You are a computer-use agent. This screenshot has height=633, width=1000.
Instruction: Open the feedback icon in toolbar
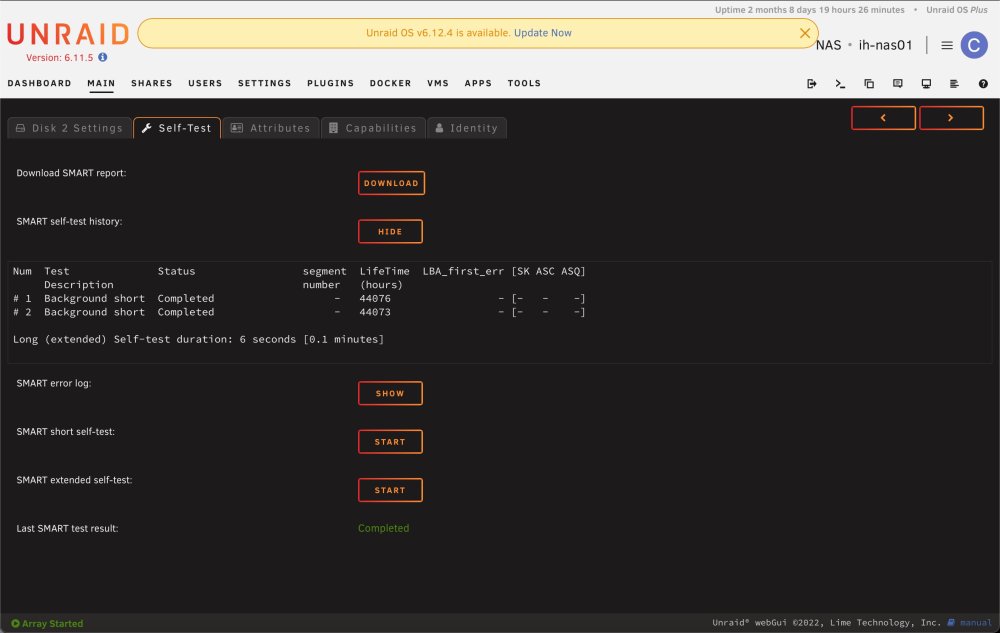click(897, 84)
